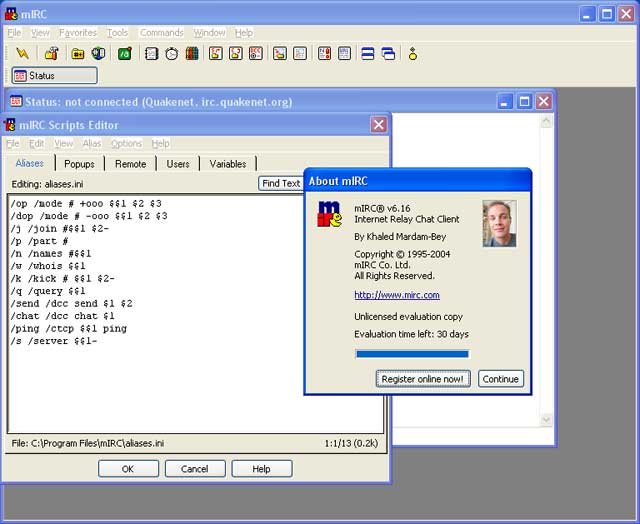Click the DCC Send file icon
The image size is (640, 524).
[216, 53]
